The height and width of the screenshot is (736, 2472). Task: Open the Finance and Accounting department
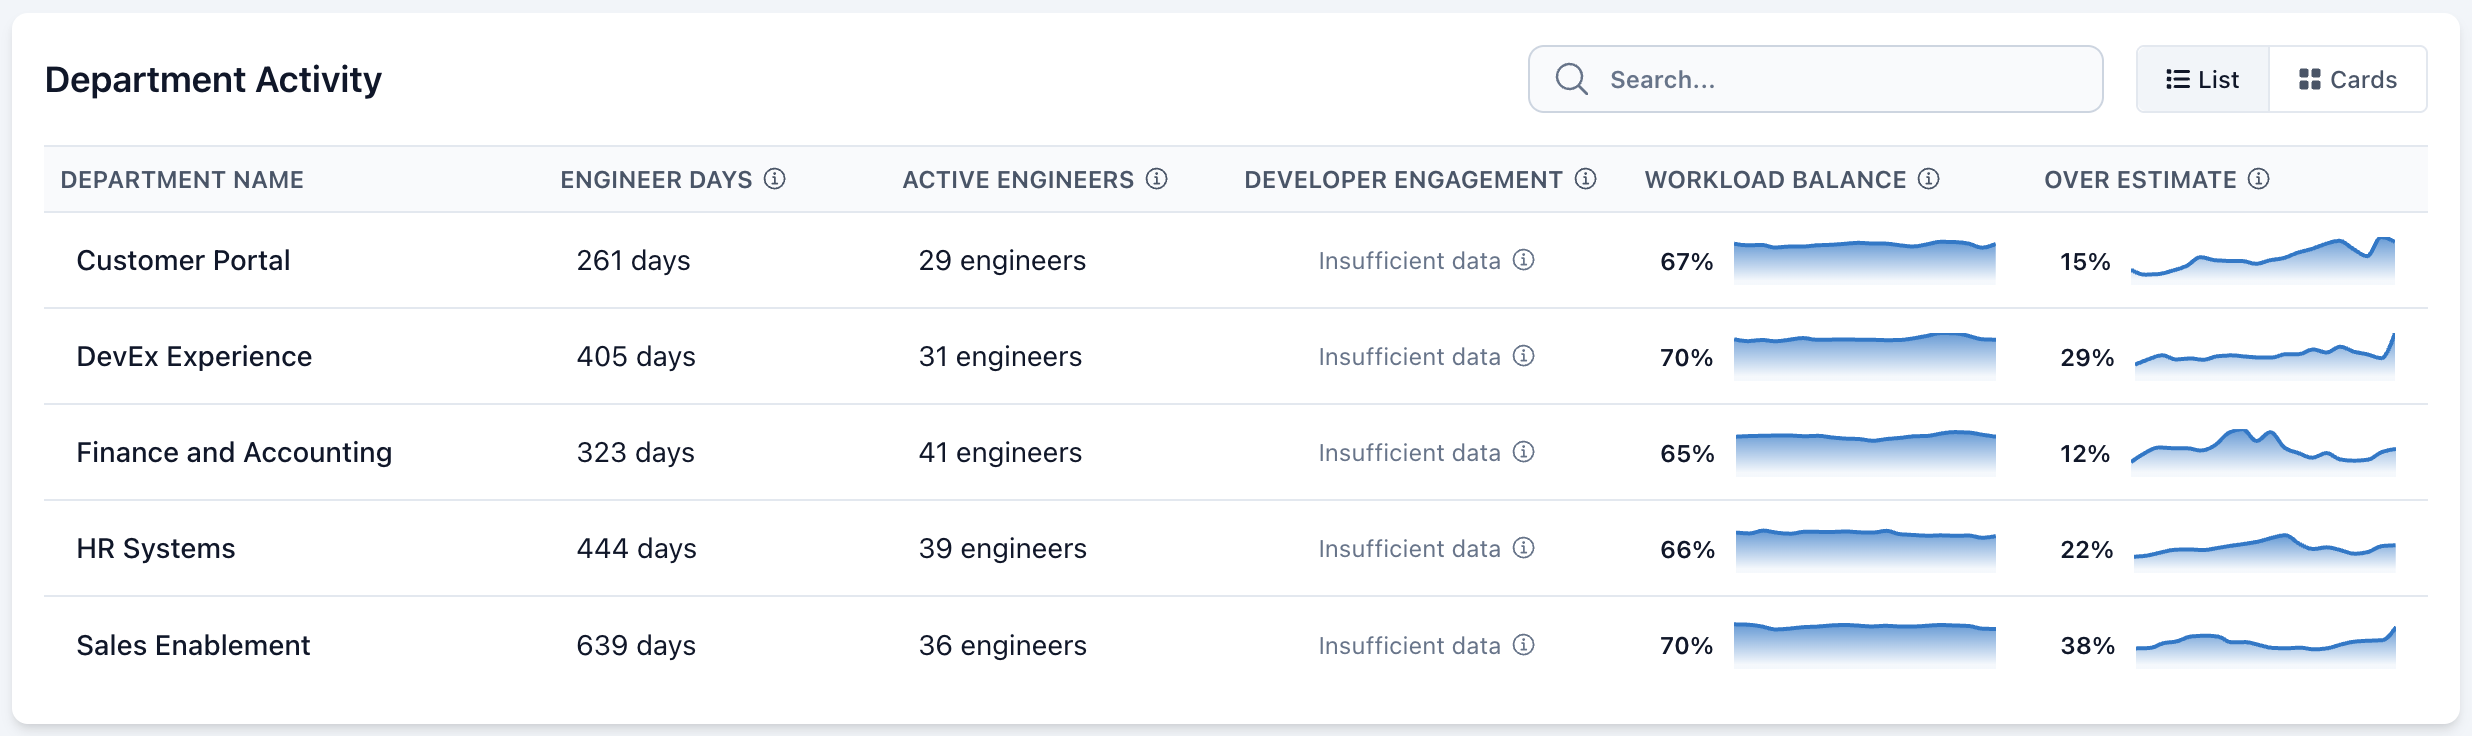point(234,453)
